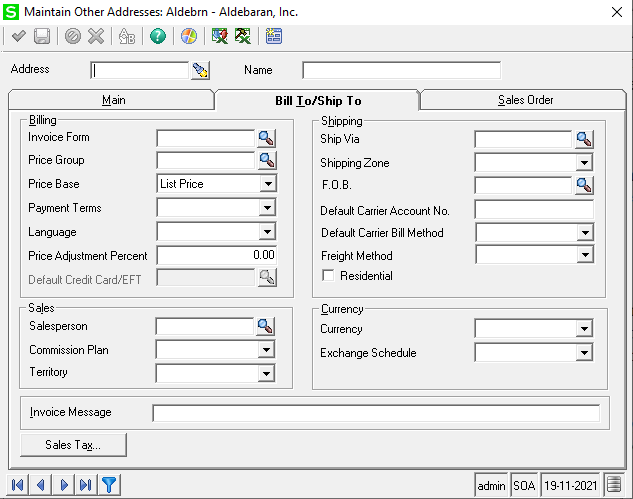Expand the Currency dropdown
The height and width of the screenshot is (499, 633).
coord(584,329)
